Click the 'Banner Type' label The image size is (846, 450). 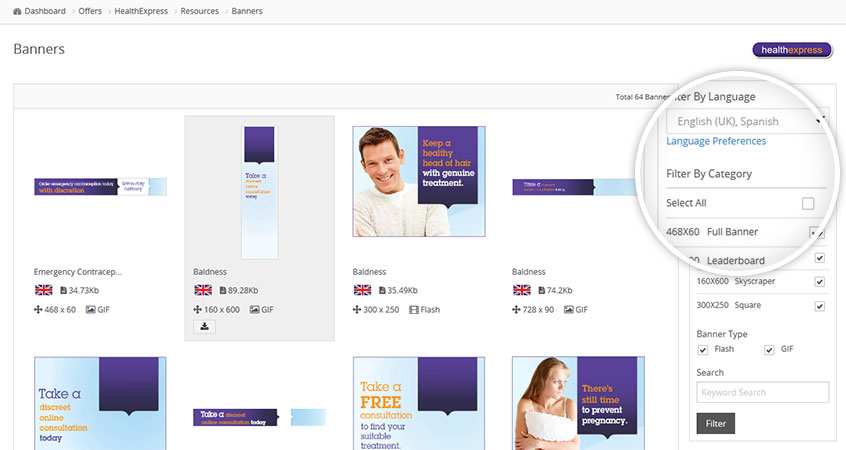point(722,334)
